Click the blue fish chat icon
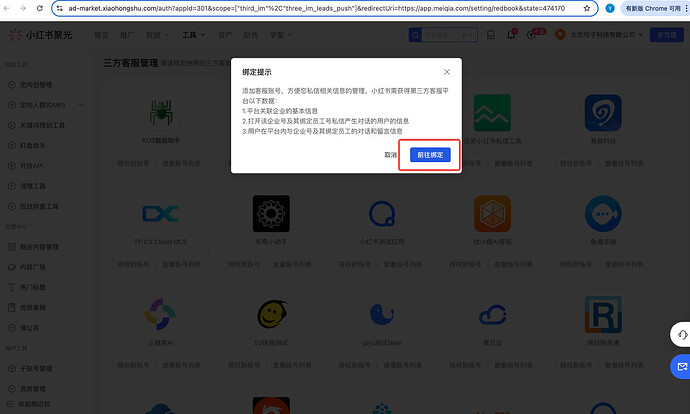Image resolution: width=690 pixels, height=414 pixels. click(603, 214)
